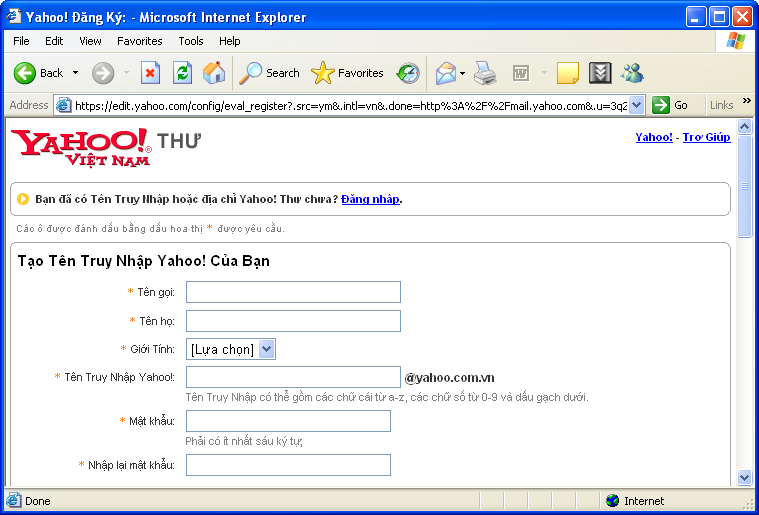Viewport: 759px width, 515px height.
Task: Click the 'Phải có ít nhất sáu ký tự' hint
Action: (244, 441)
